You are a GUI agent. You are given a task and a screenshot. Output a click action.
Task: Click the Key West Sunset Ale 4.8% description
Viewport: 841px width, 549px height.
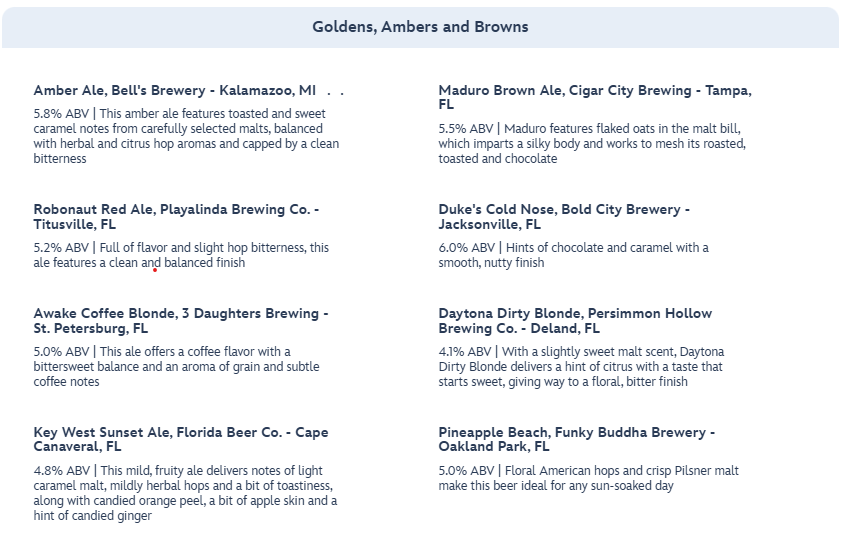pos(185,493)
